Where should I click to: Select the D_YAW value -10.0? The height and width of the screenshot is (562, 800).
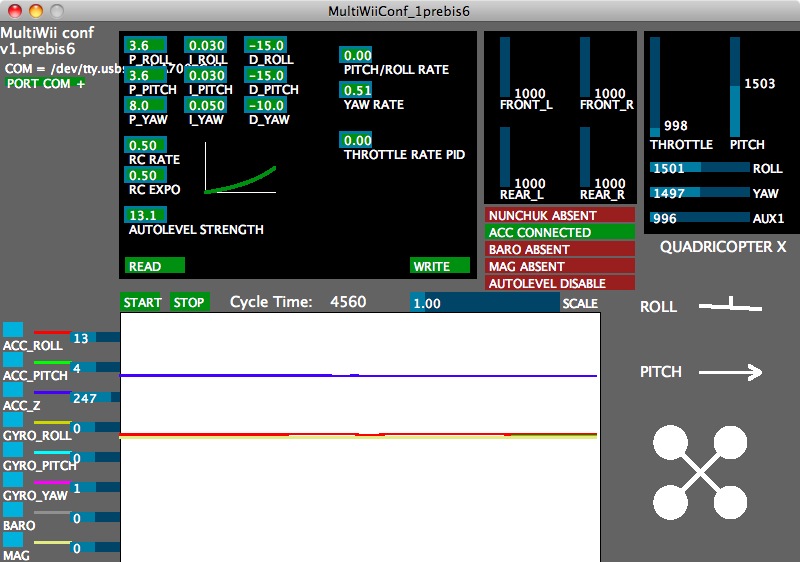point(266,106)
